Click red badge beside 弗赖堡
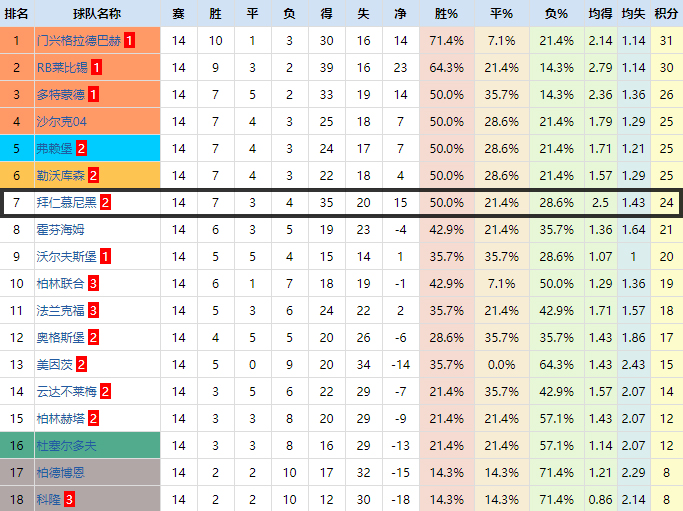 pyautogui.click(x=81, y=149)
